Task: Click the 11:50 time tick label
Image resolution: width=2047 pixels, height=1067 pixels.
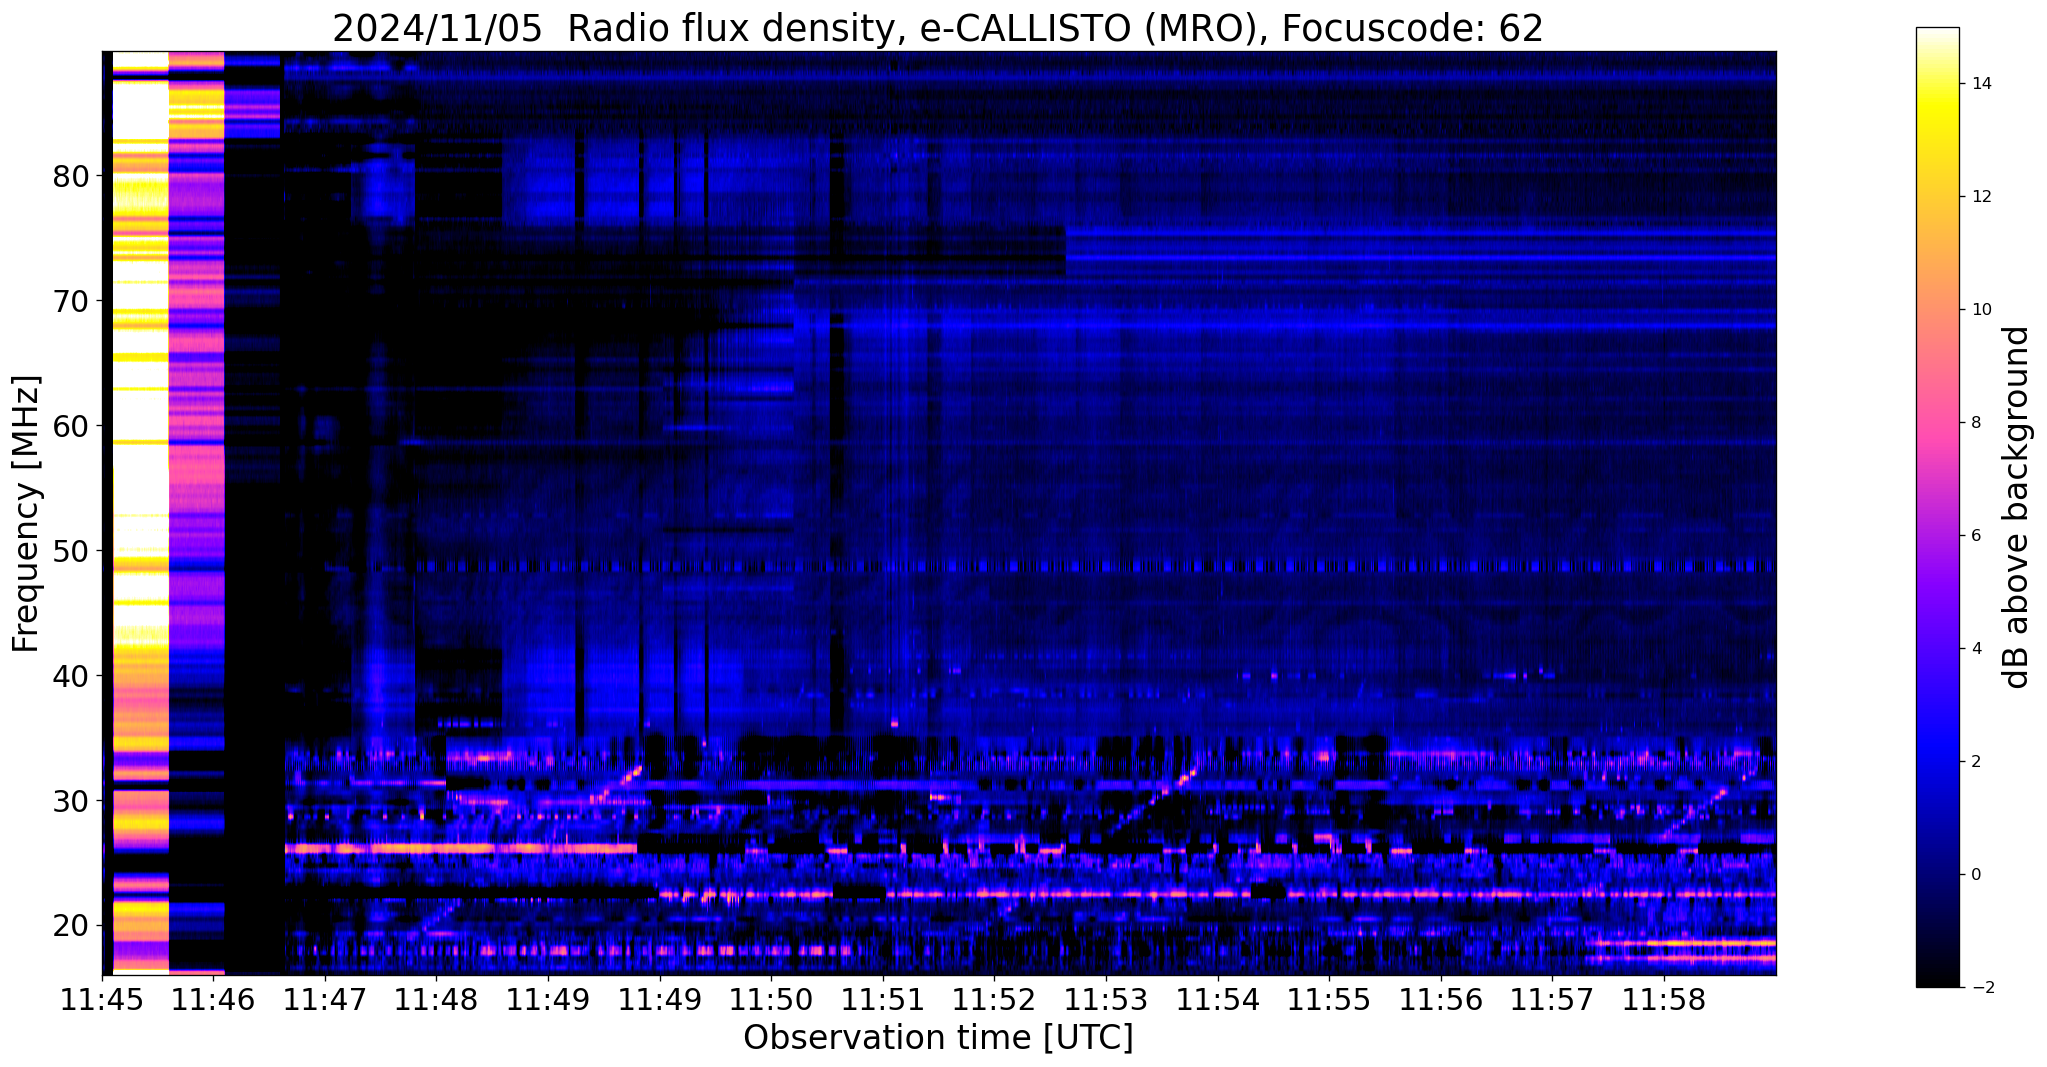Action: (771, 1000)
